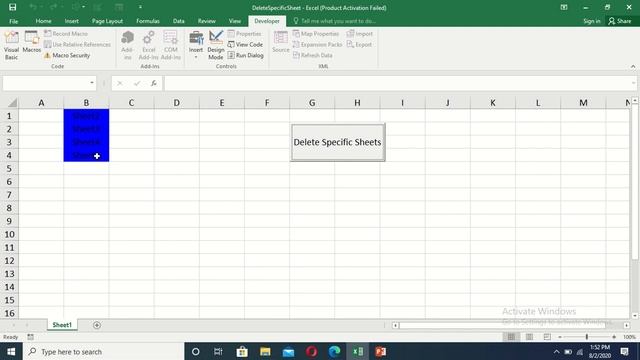The height and width of the screenshot is (360, 640).
Task: Click Sign in
Action: (592, 21)
